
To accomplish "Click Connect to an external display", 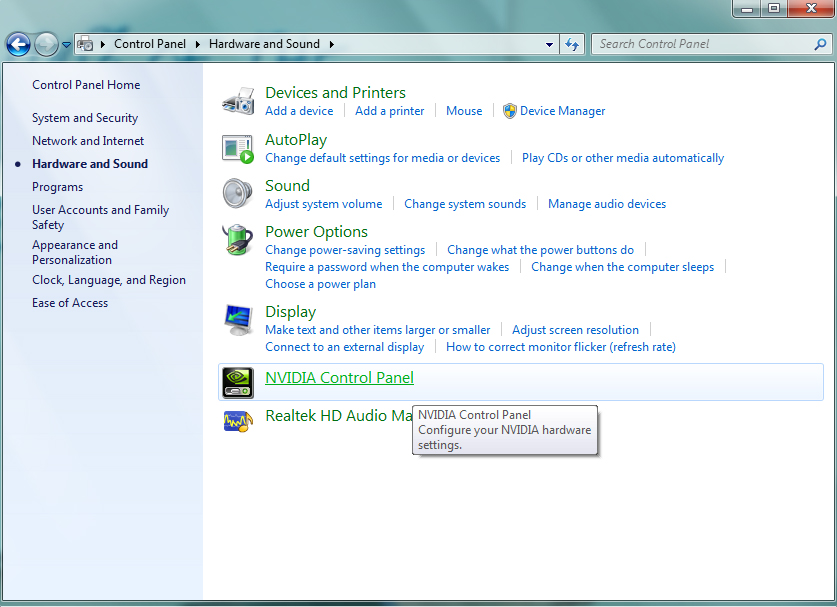I will click(x=344, y=347).
